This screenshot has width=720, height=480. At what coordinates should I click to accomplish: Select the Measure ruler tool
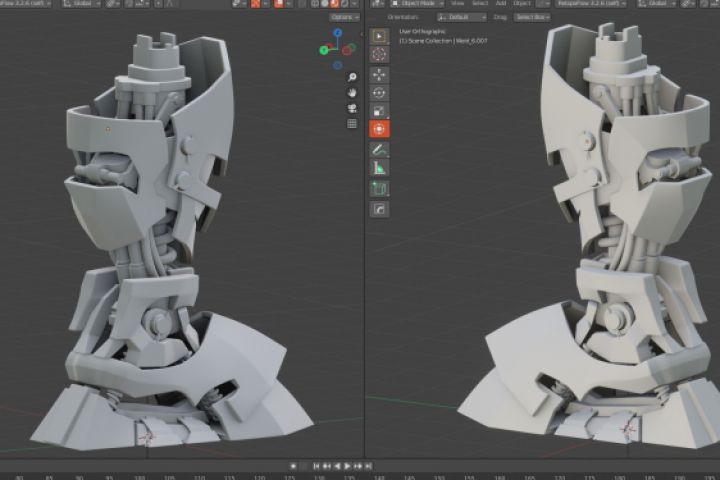coord(379,168)
